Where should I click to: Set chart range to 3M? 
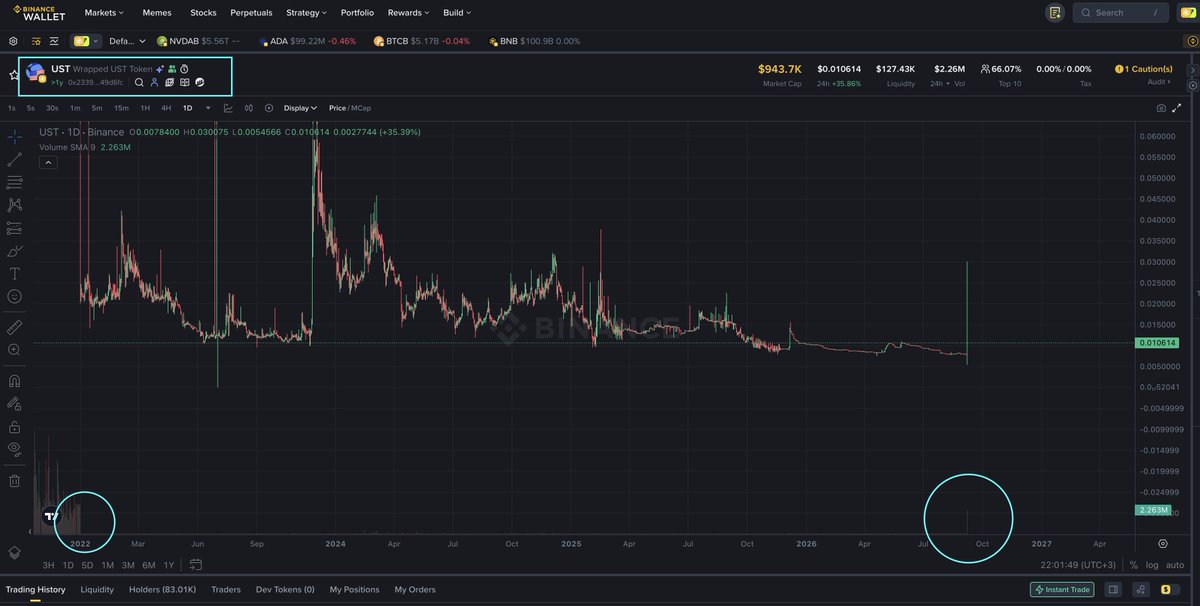pyautogui.click(x=129, y=565)
